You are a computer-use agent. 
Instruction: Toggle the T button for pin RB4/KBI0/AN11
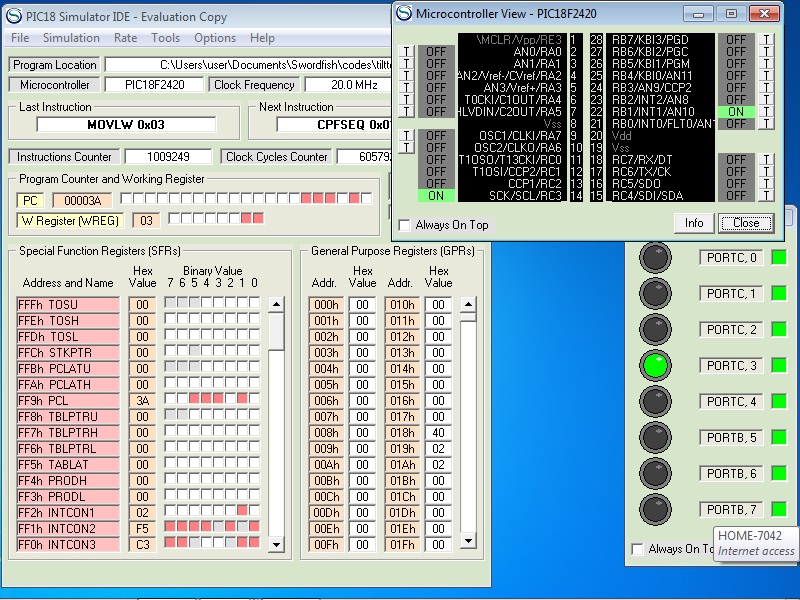766,76
